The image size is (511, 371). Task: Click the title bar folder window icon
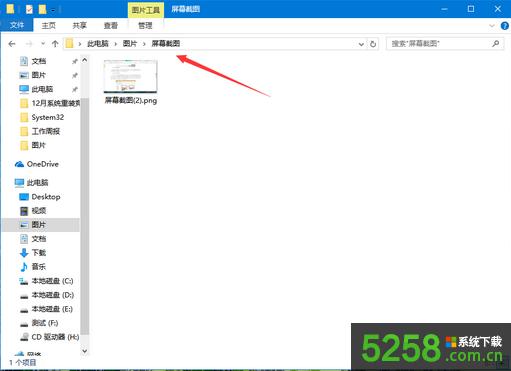click(10, 9)
